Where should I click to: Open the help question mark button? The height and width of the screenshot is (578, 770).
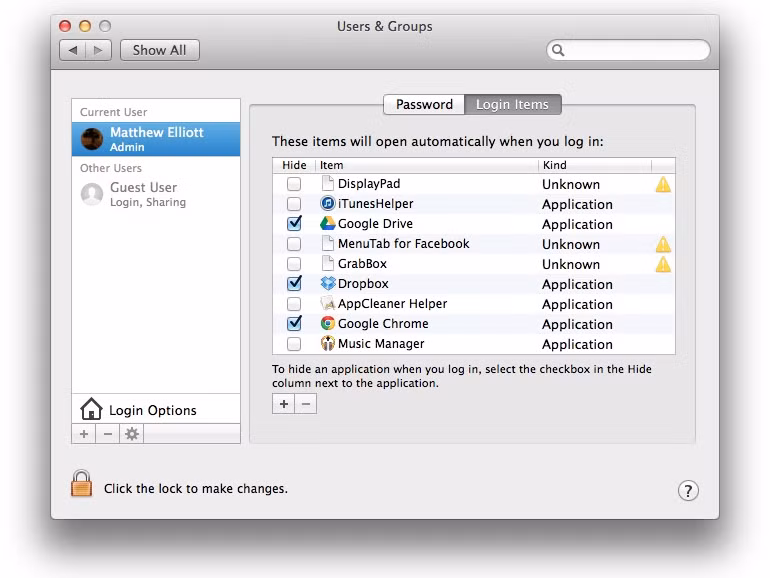pyautogui.click(x=688, y=490)
